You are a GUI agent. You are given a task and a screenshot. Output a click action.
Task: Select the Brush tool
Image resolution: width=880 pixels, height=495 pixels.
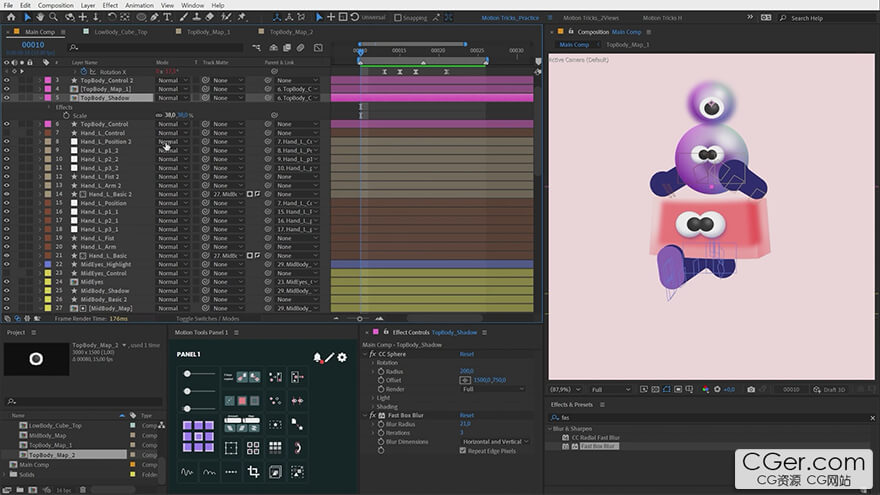coord(184,17)
